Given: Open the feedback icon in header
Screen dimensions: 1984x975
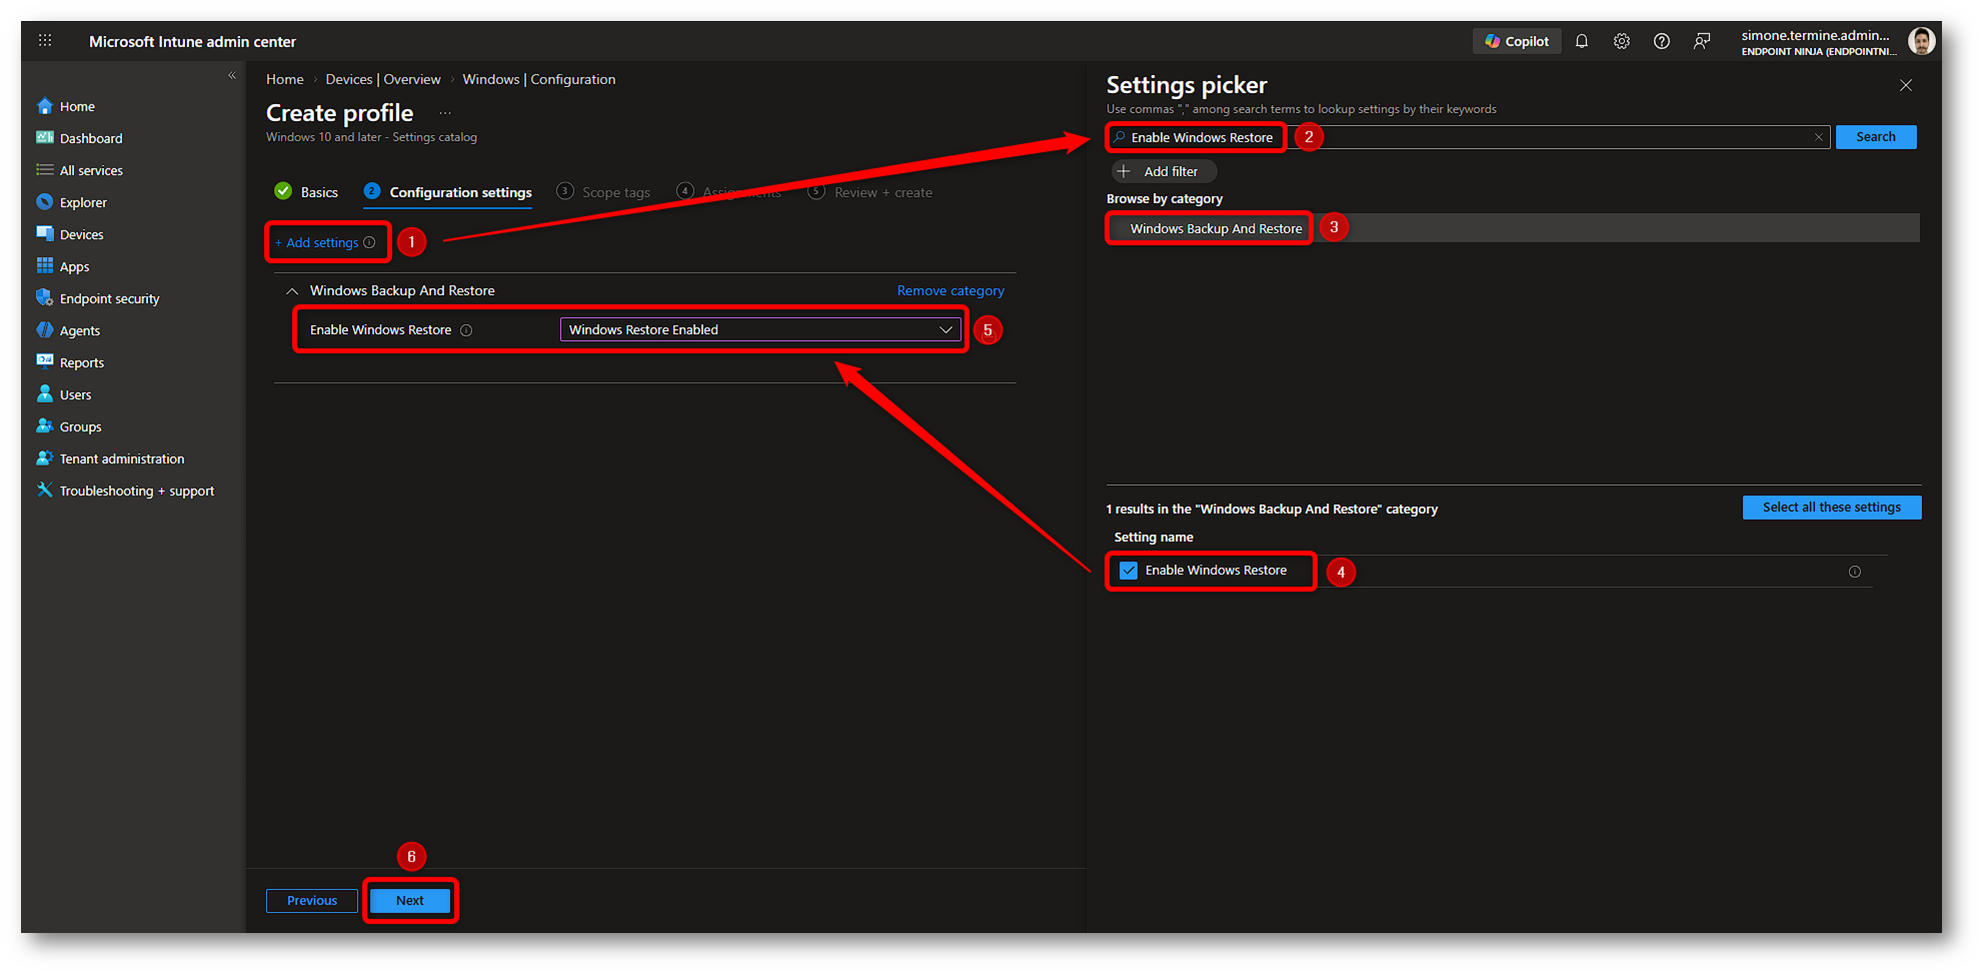Looking at the screenshot, I should [x=1702, y=41].
